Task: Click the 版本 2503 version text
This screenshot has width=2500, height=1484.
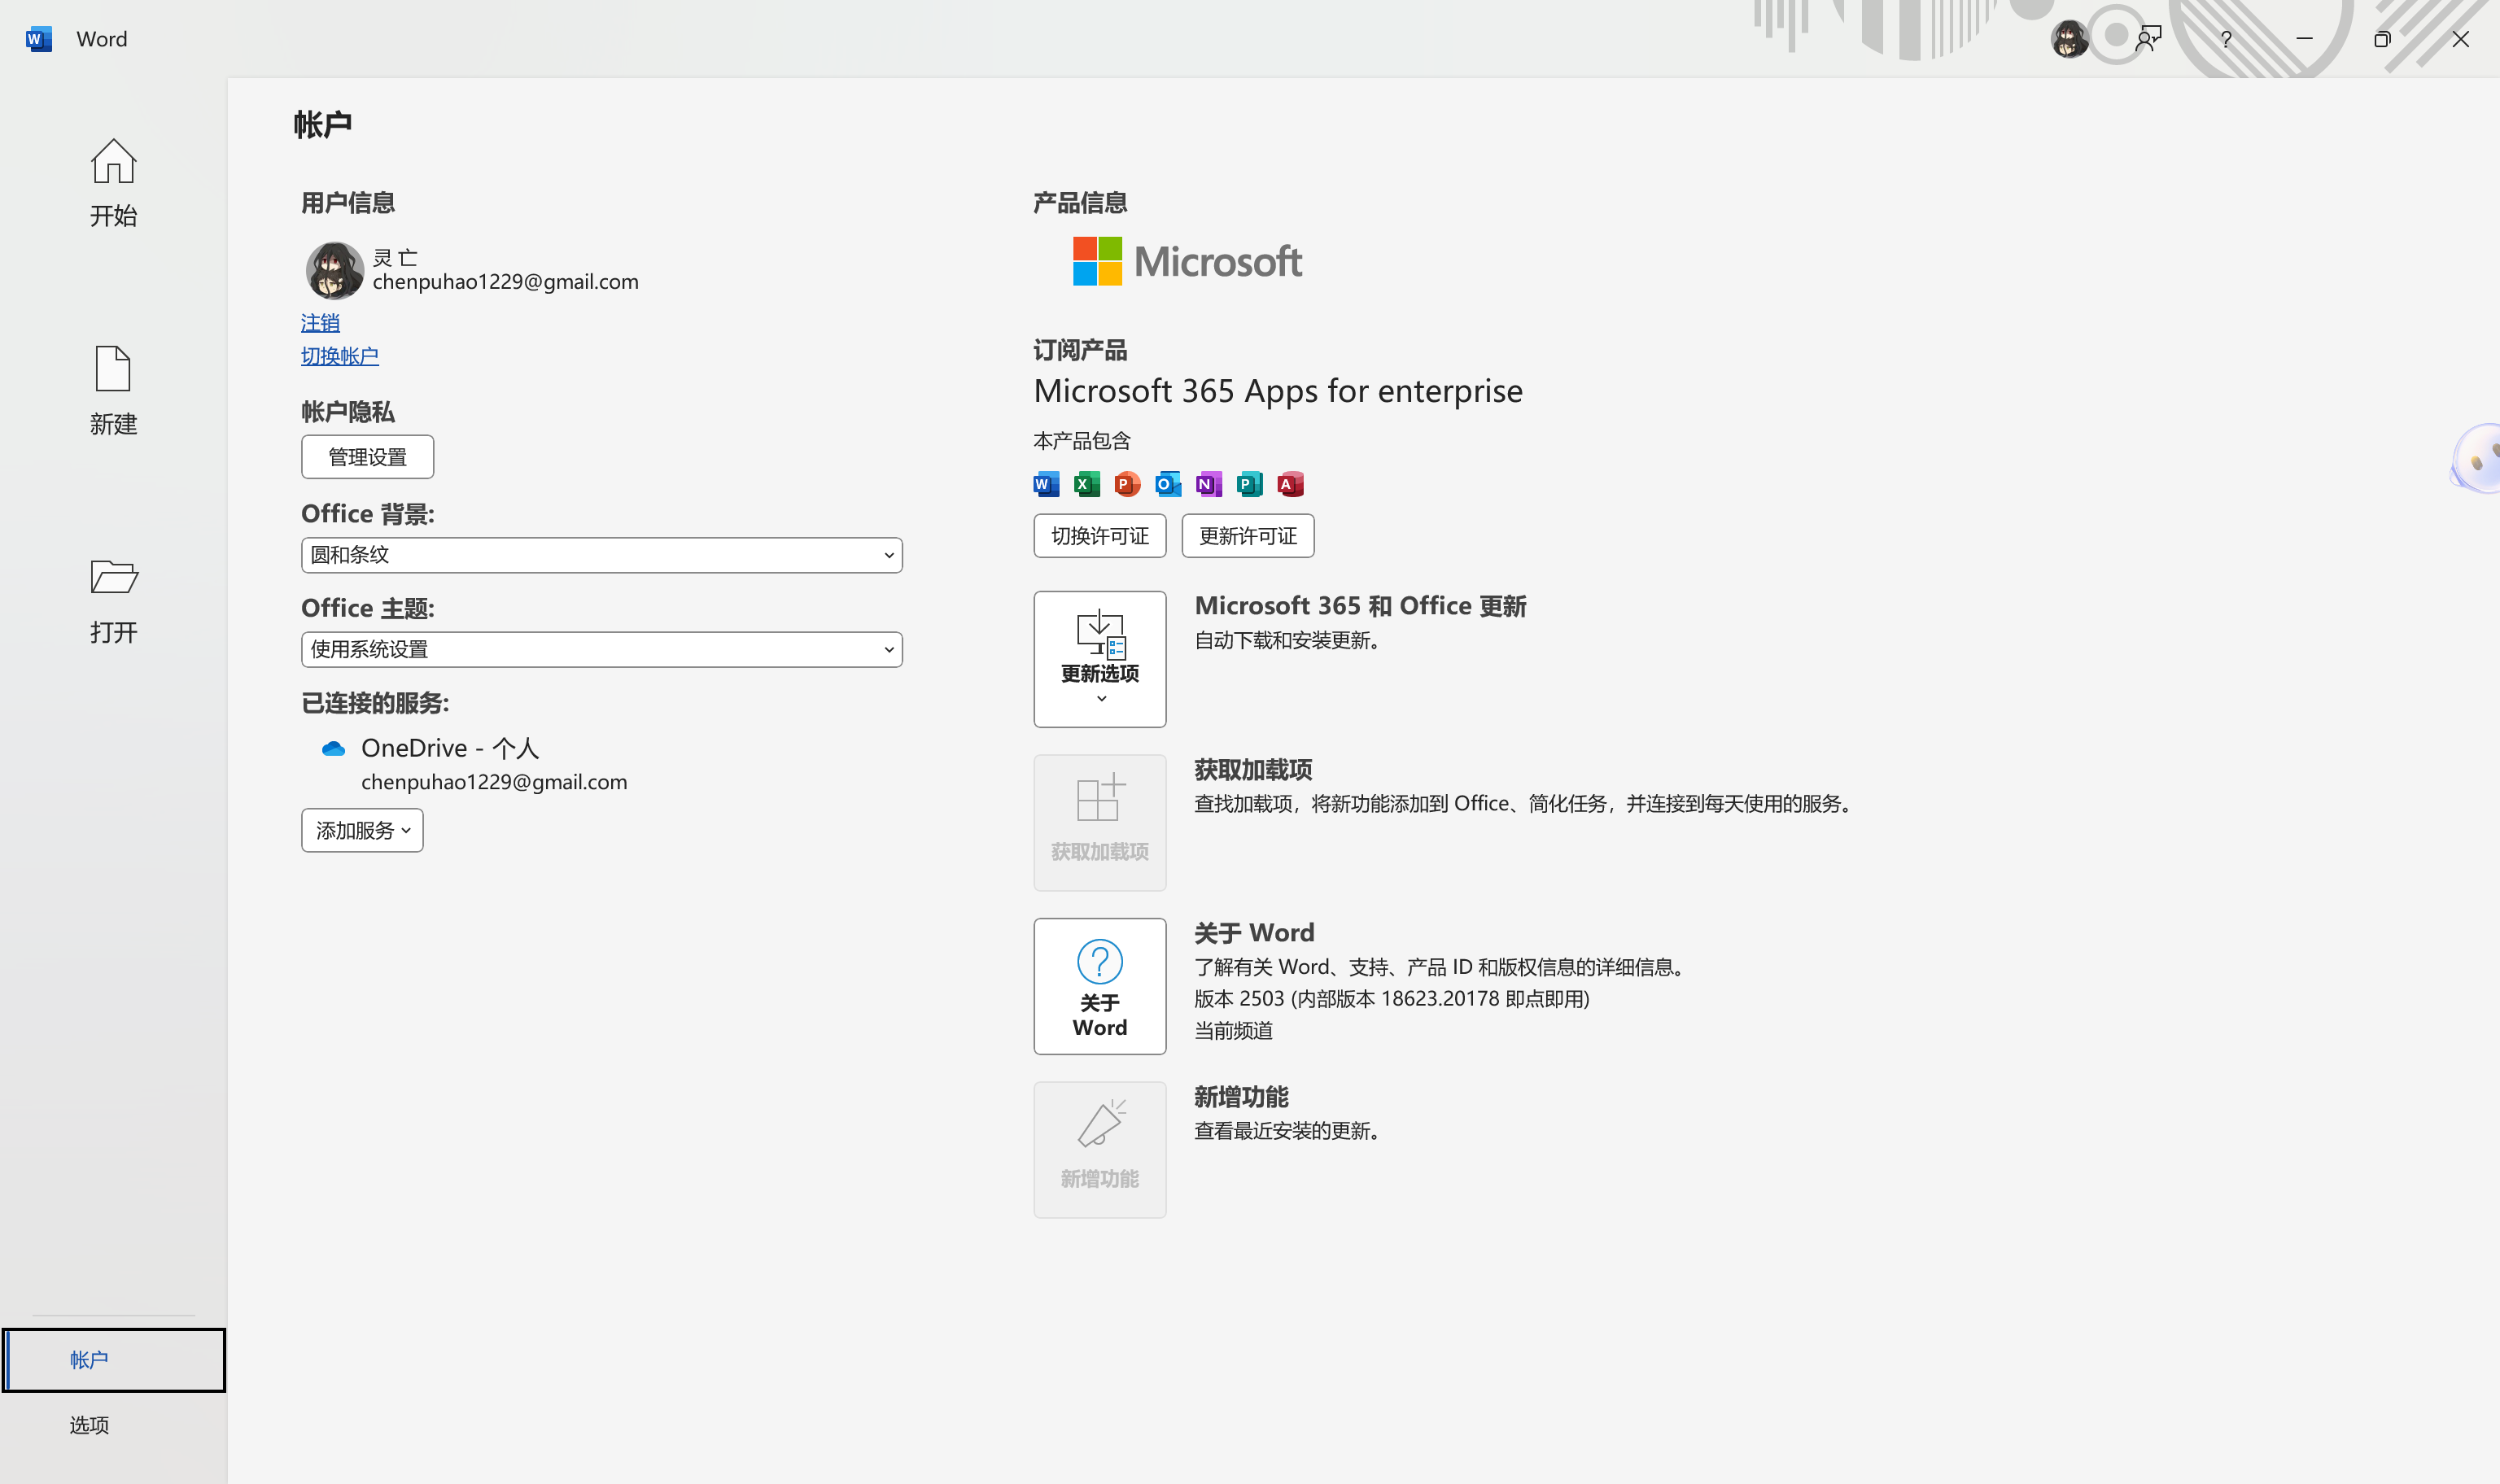Action: (1391, 998)
